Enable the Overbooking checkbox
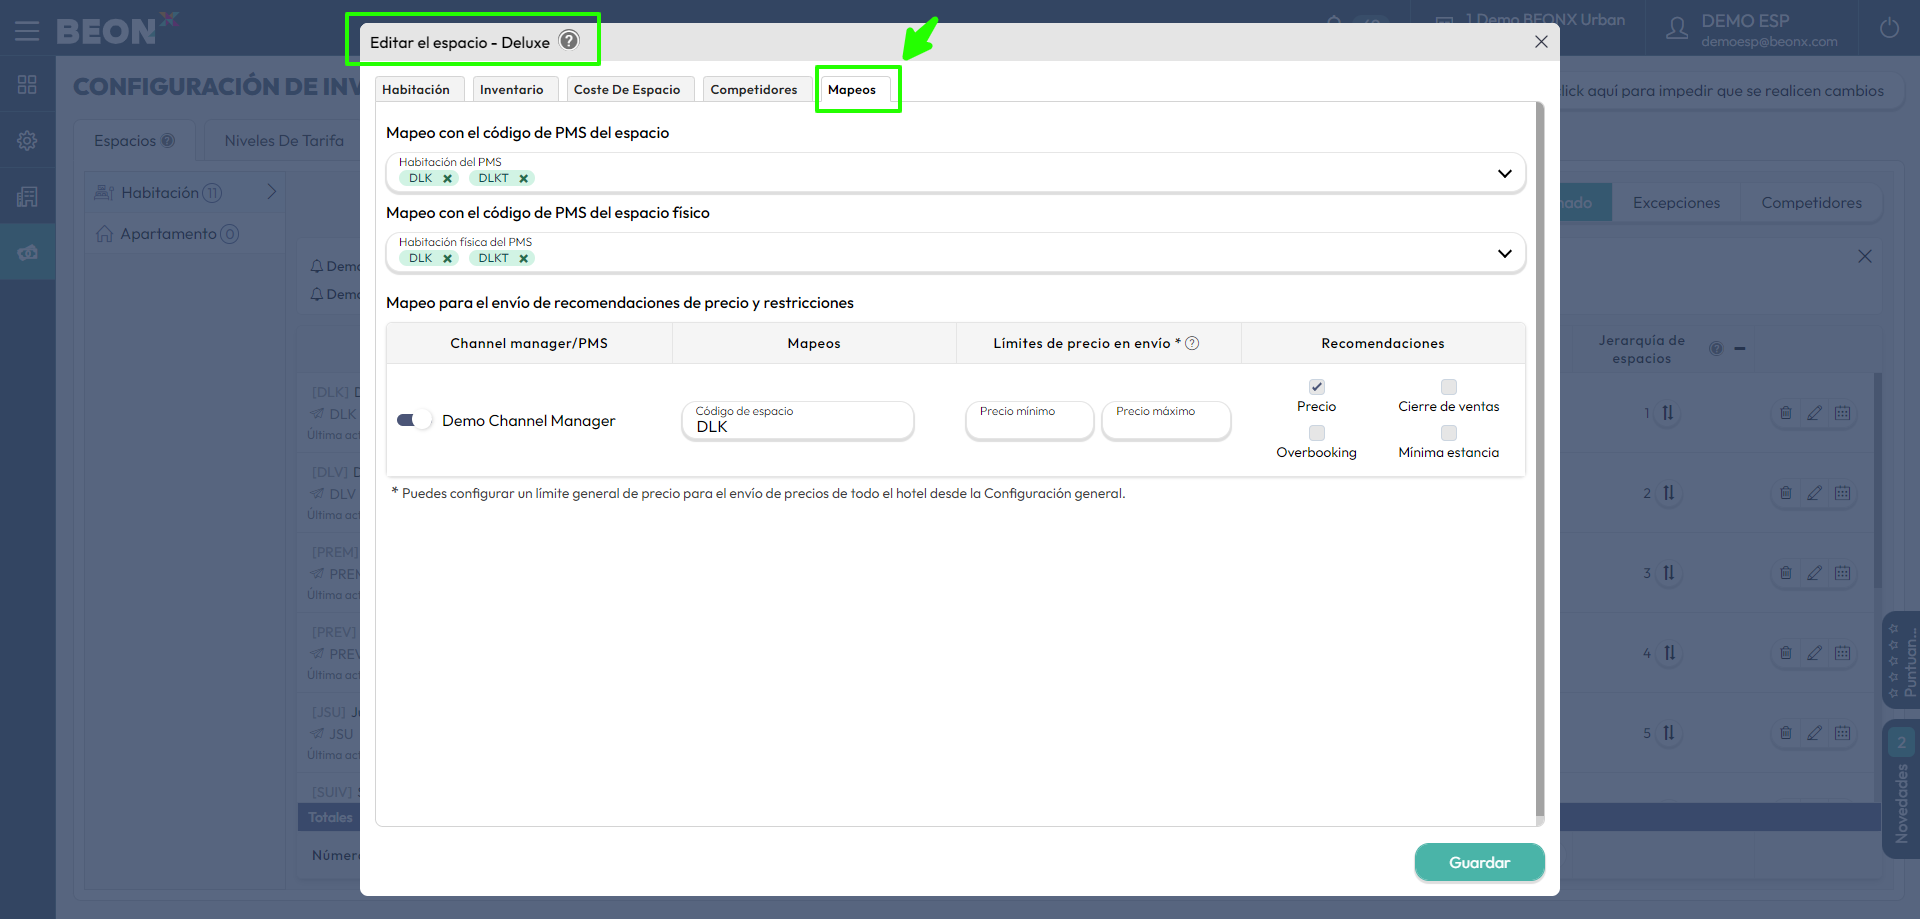1920x919 pixels. click(x=1317, y=433)
